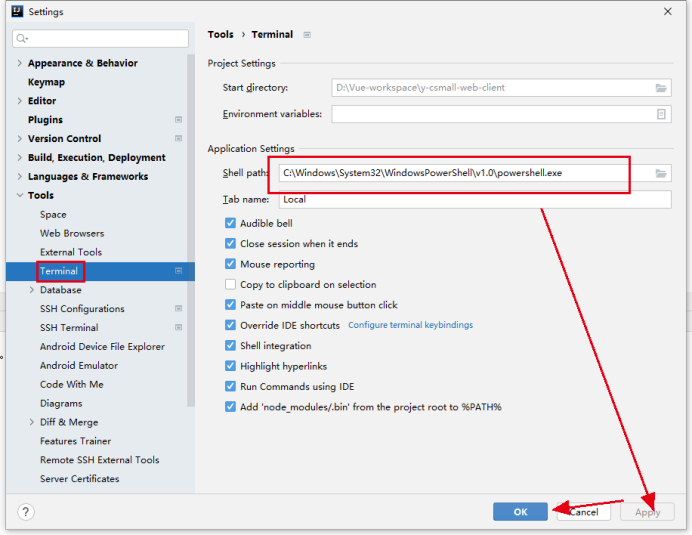The image size is (692, 535).
Task: Uncheck Override IDE shortcuts
Action: pos(230,325)
